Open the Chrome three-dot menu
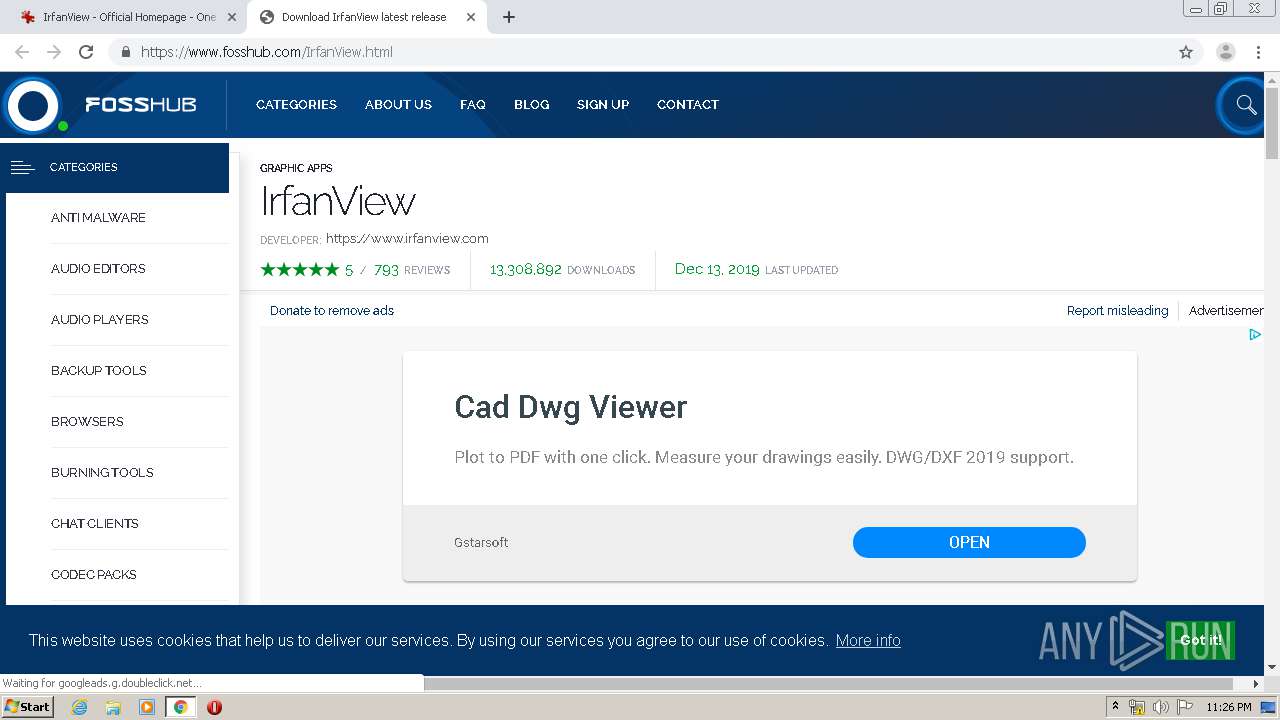The image size is (1280, 720). click(1258, 52)
